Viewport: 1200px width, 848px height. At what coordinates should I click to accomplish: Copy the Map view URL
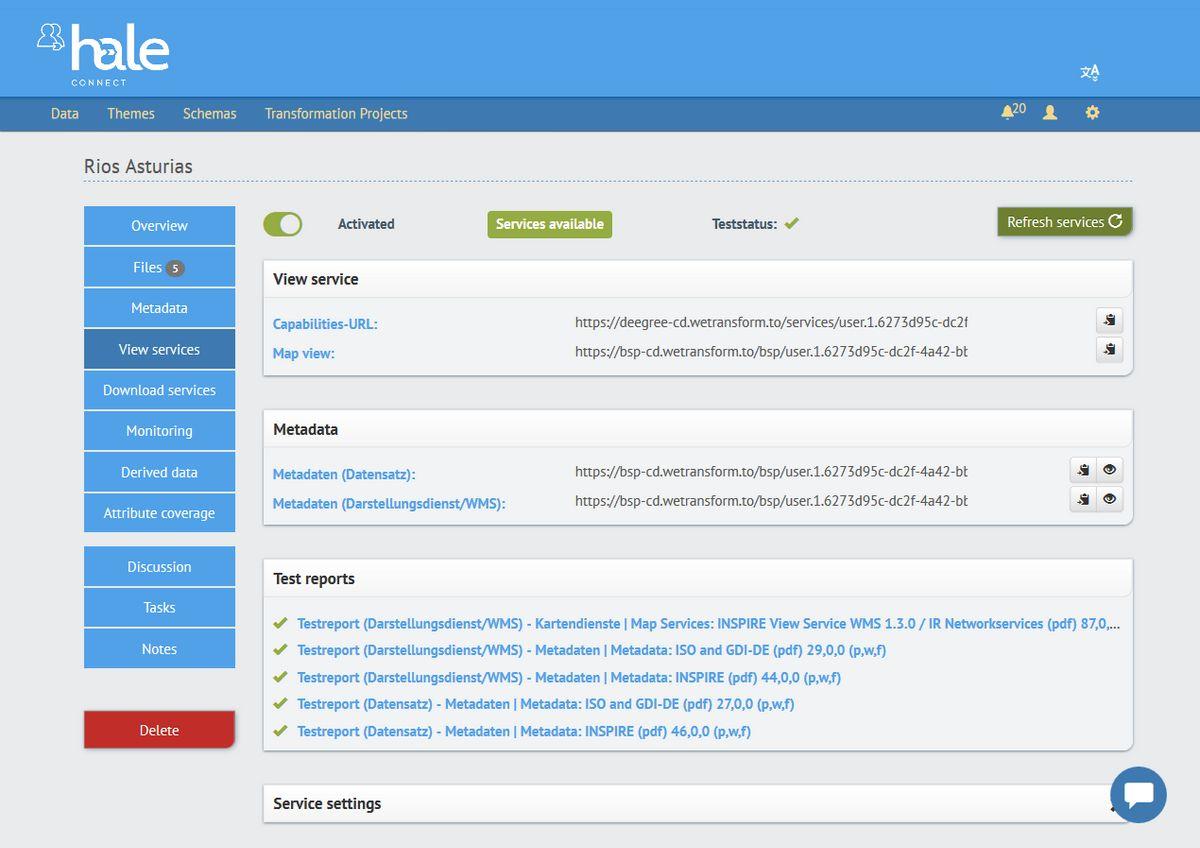(x=1109, y=350)
